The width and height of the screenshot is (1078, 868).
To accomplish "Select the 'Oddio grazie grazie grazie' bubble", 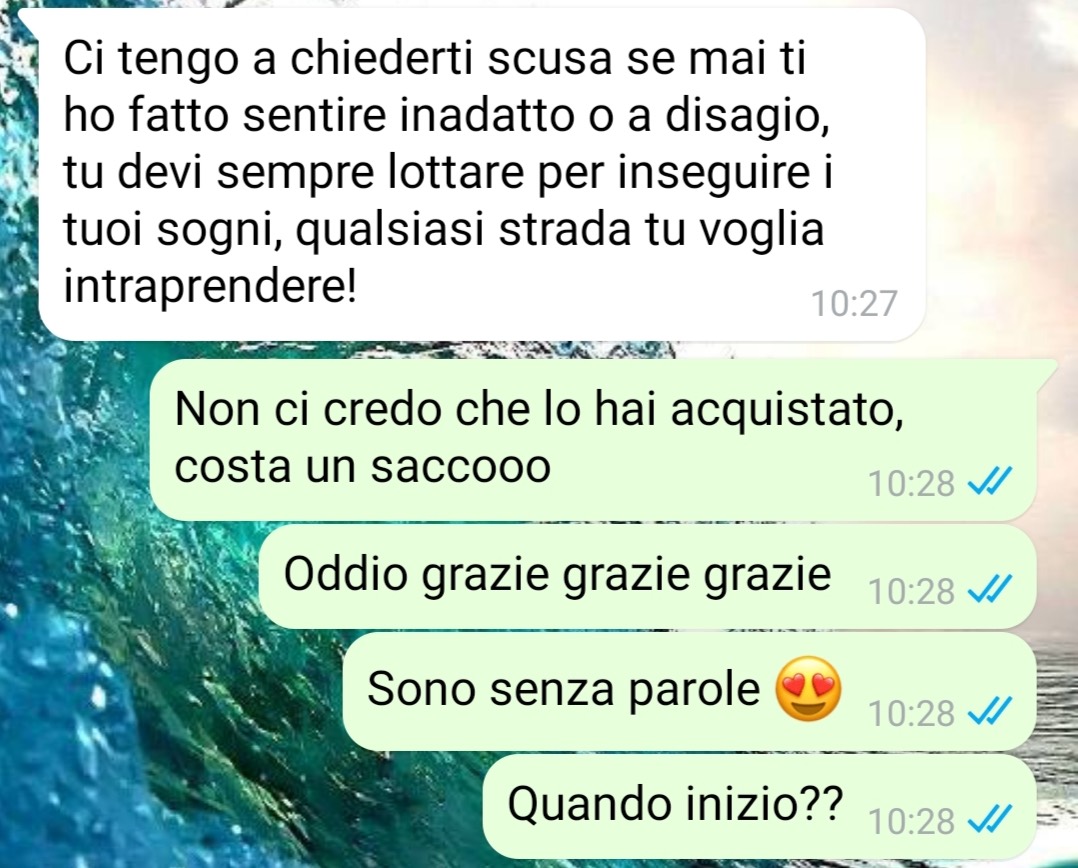I will point(648,576).
